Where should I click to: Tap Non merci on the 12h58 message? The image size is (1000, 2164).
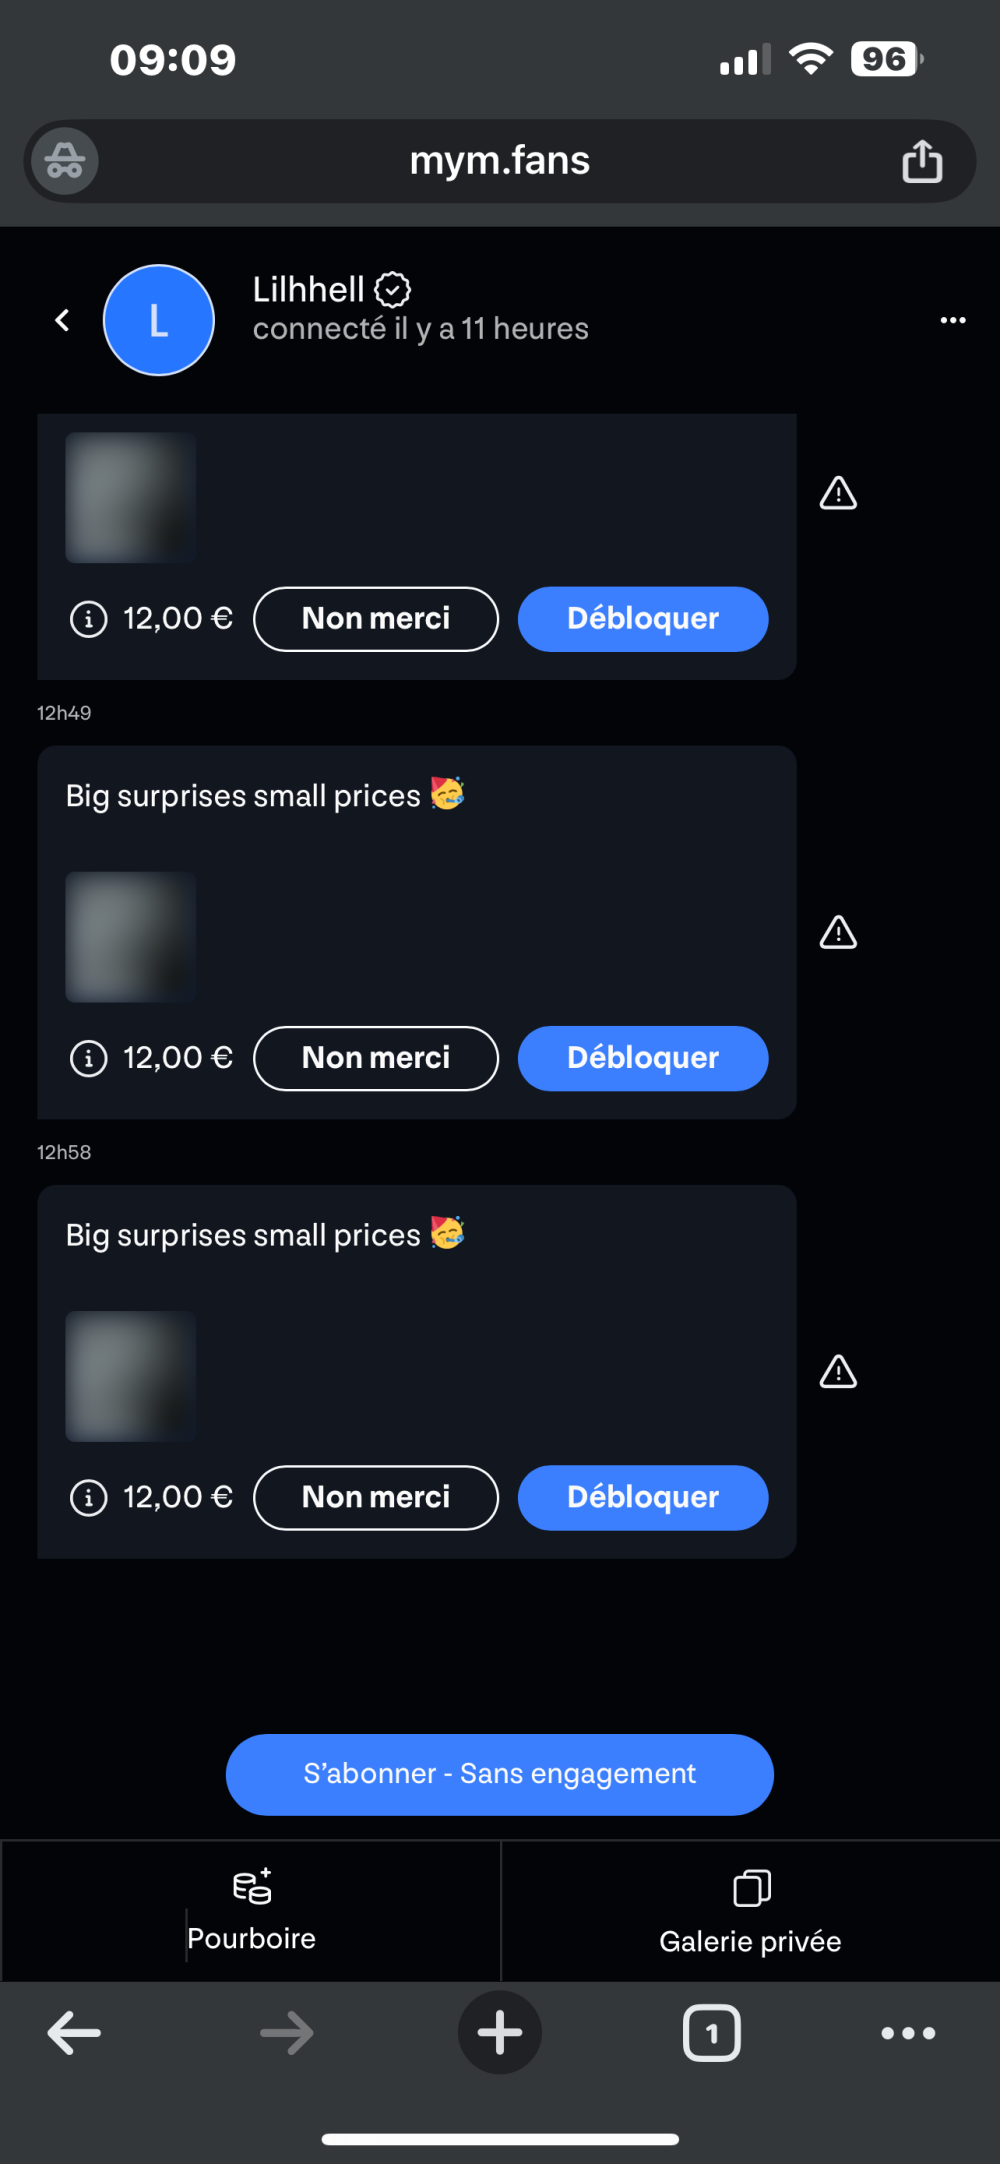click(376, 1498)
